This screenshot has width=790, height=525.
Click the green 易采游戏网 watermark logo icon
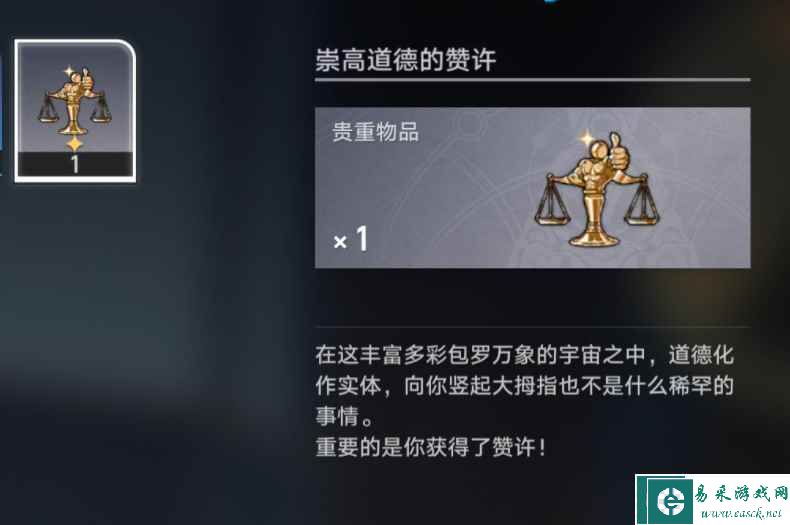click(x=670, y=500)
